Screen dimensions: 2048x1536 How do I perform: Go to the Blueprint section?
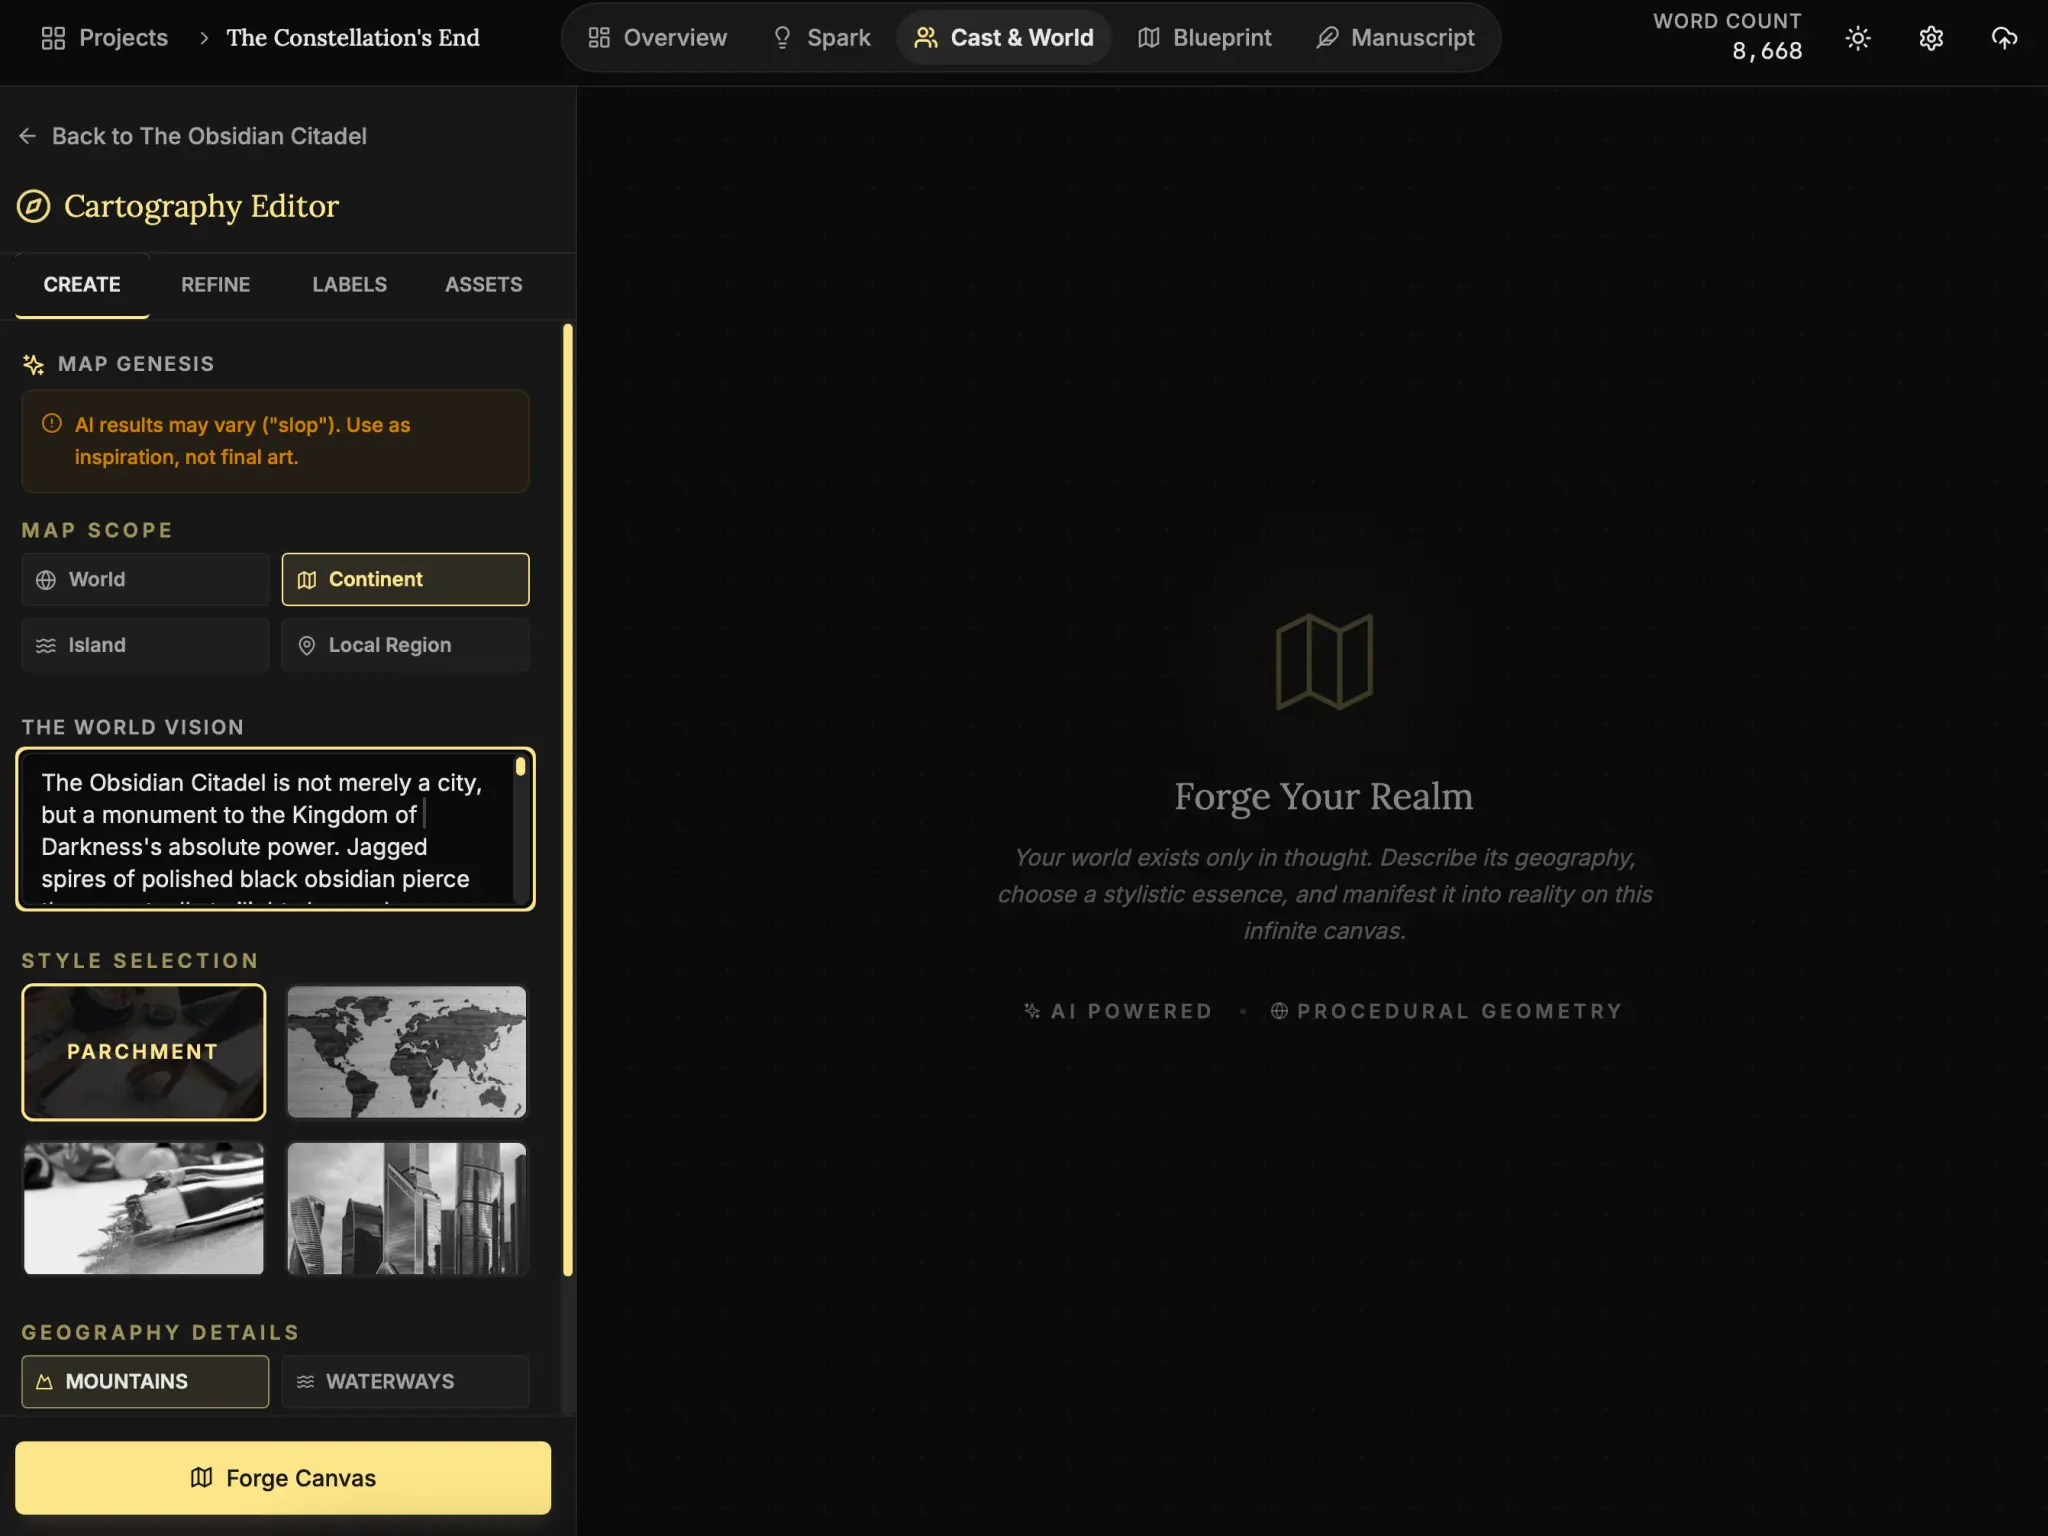(1204, 38)
